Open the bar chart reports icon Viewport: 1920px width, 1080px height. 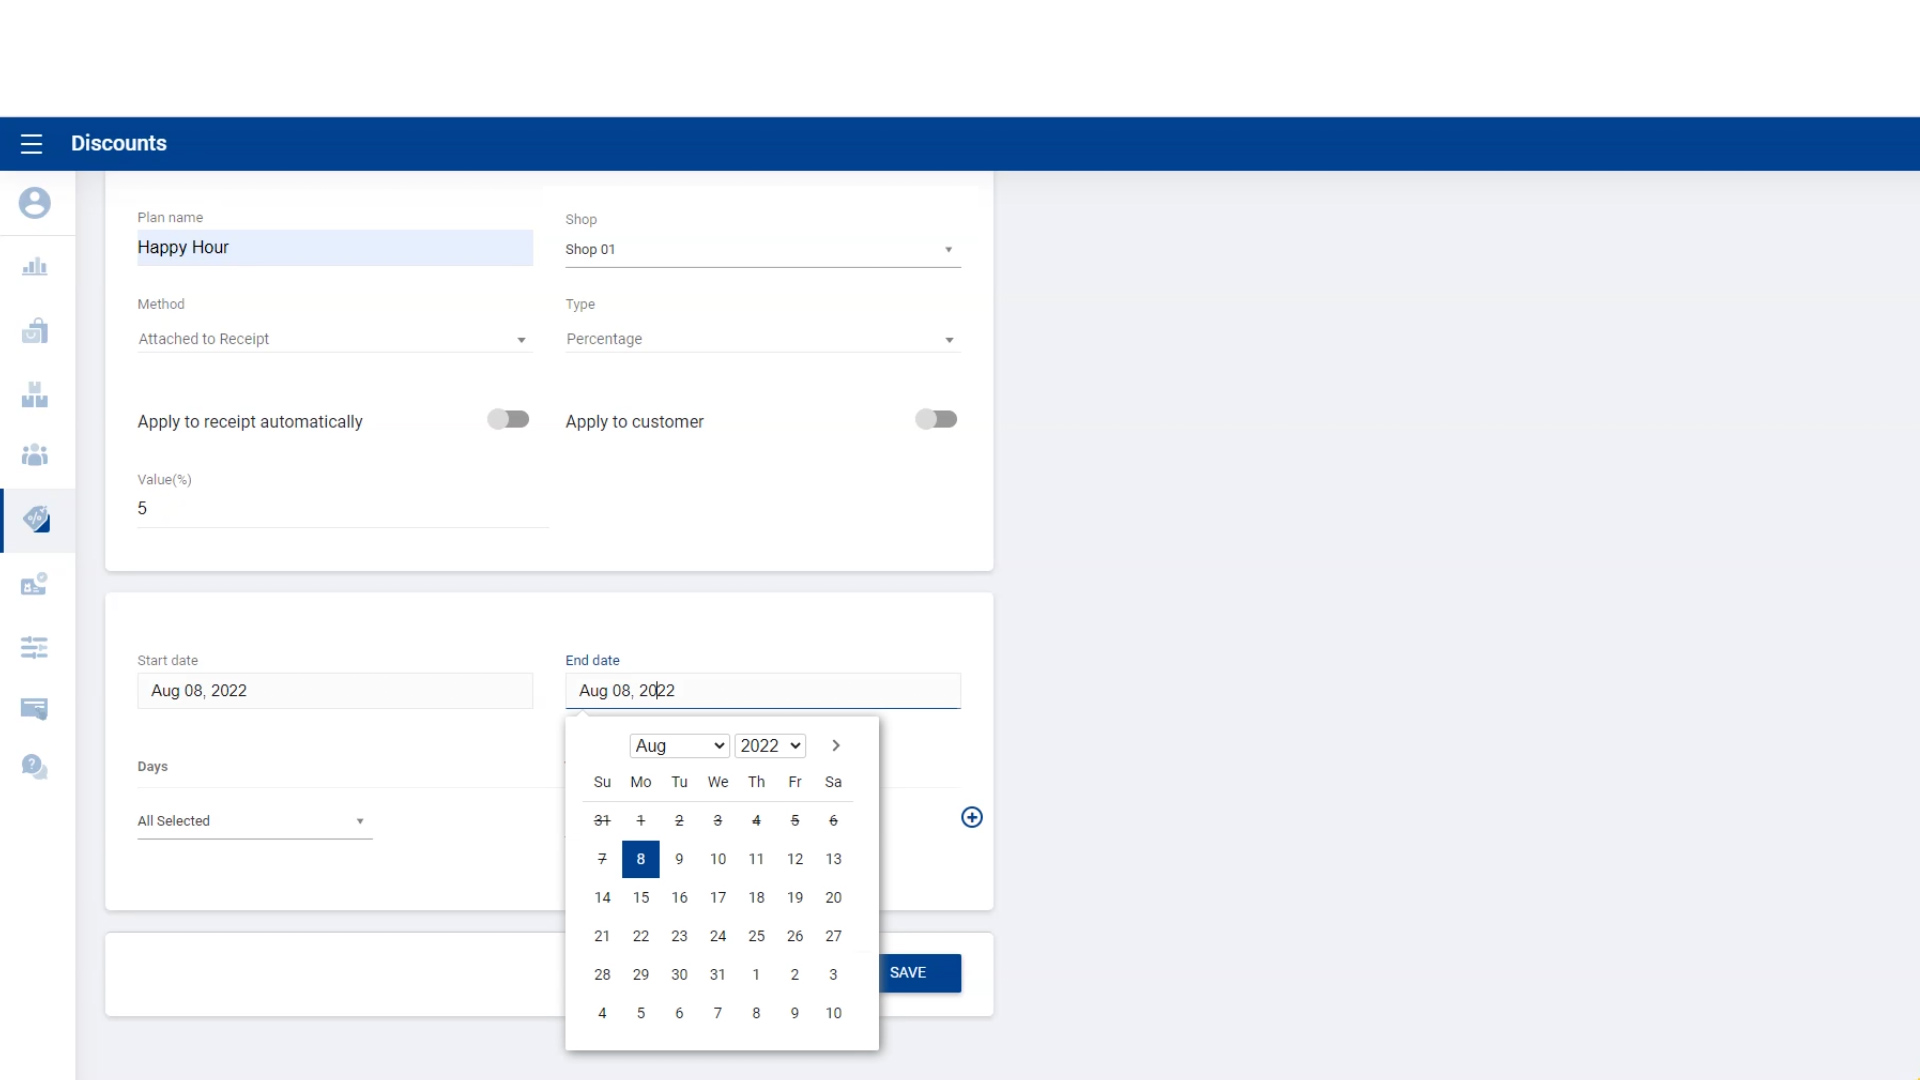pos(34,267)
